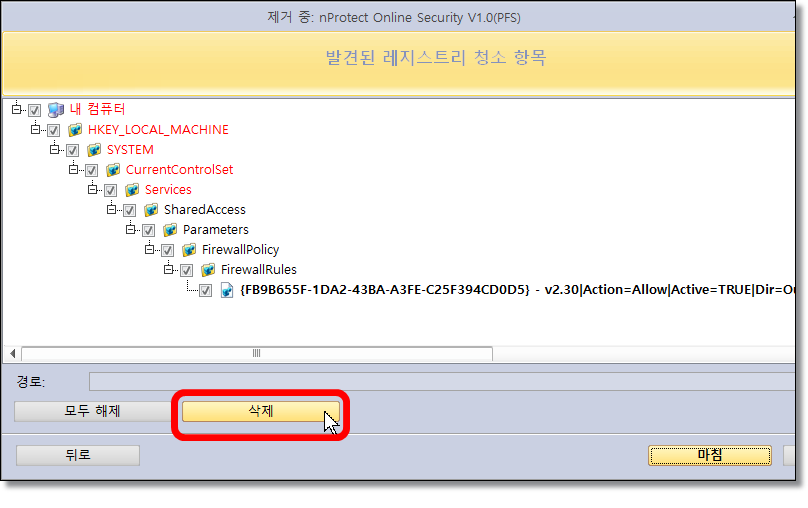Uncheck the 내 컴퓨터 checkbox
Image resolution: width=808 pixels, height=508 pixels.
click(x=35, y=110)
